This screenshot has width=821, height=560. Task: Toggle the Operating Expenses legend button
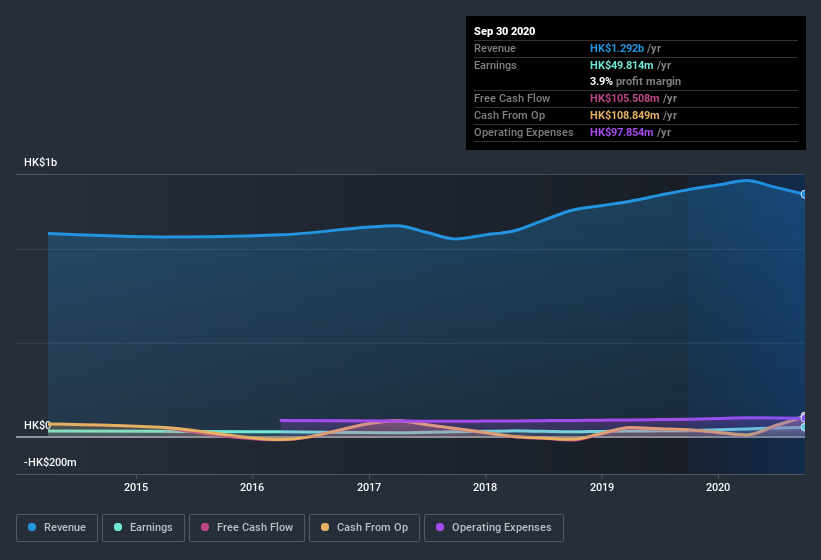(x=494, y=528)
